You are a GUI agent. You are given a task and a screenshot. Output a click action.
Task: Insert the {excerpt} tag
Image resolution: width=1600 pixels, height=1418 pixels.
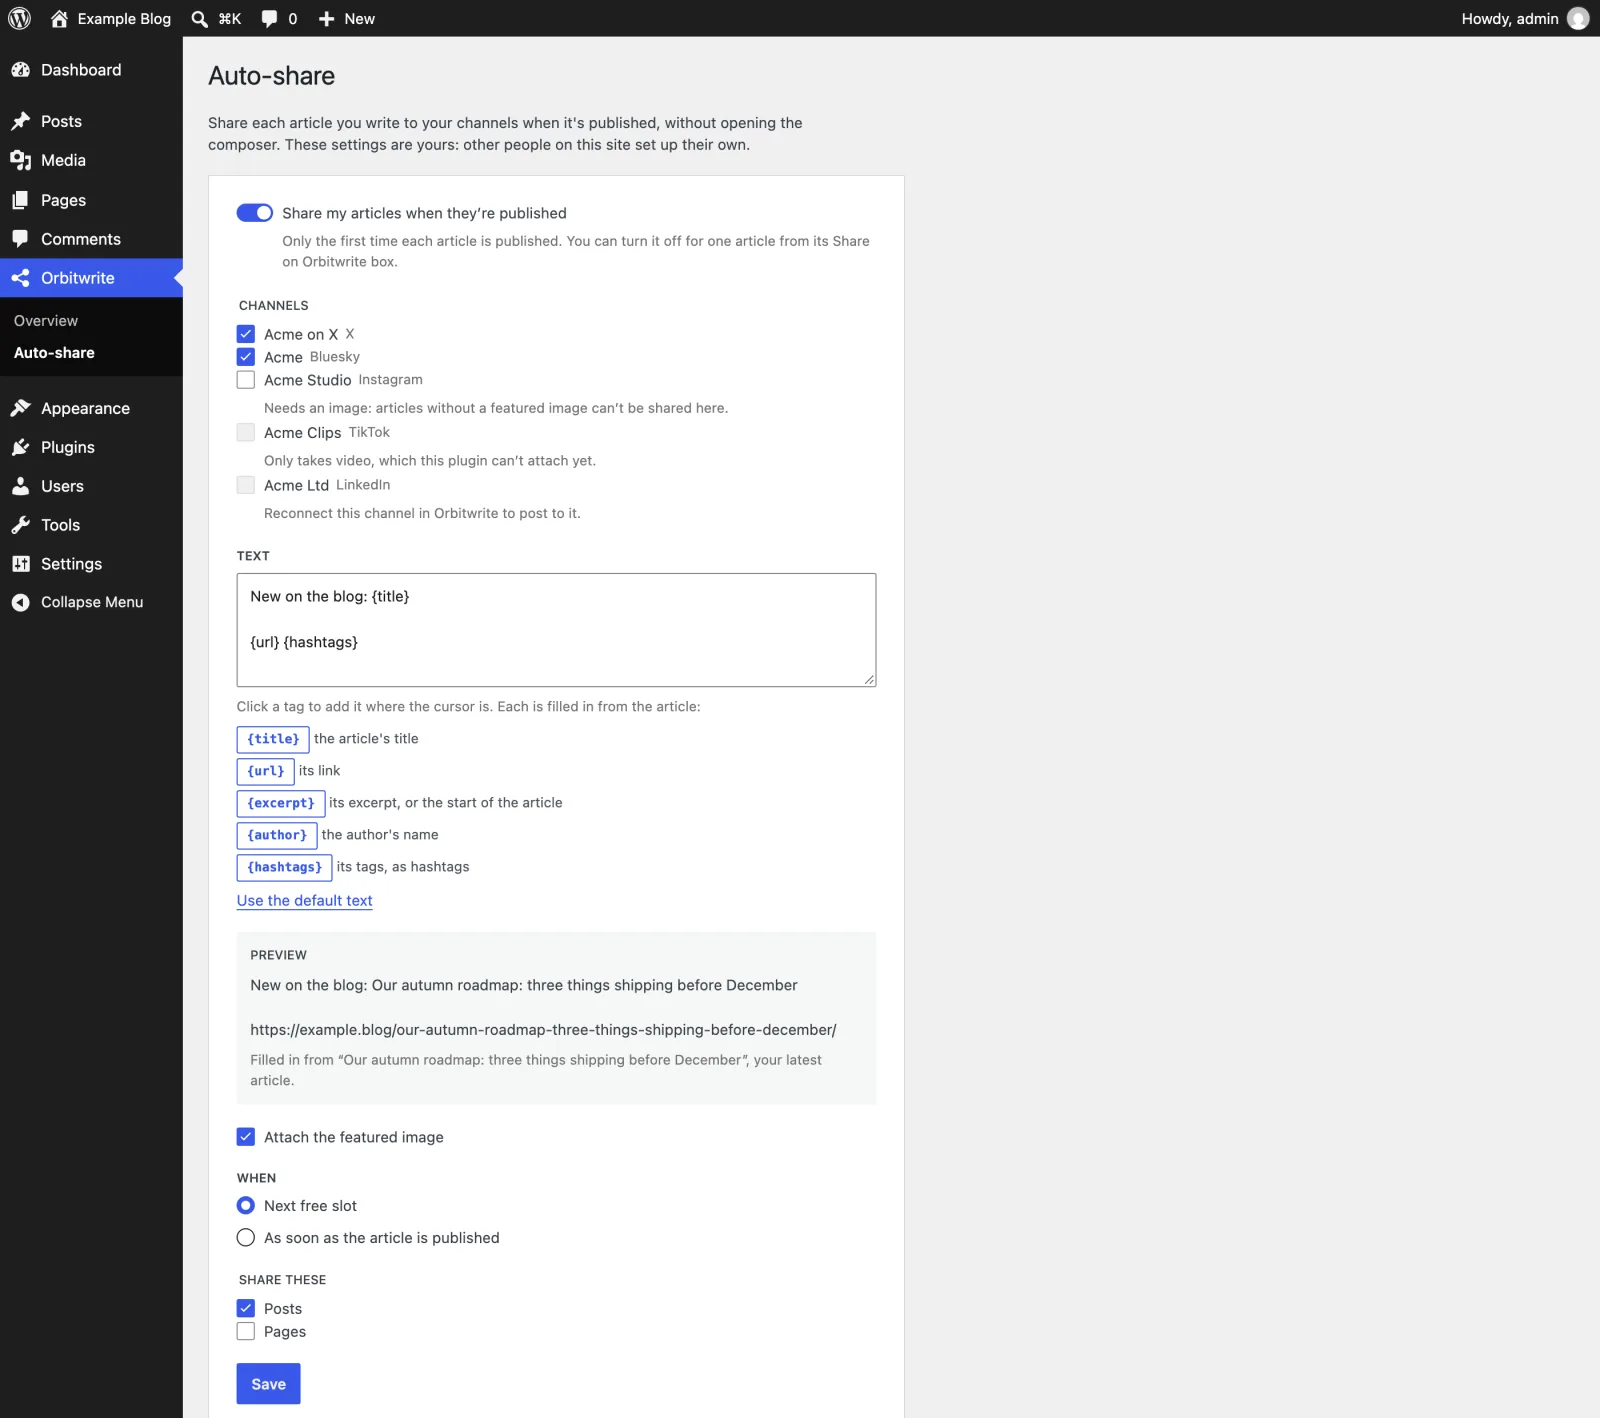tap(281, 803)
